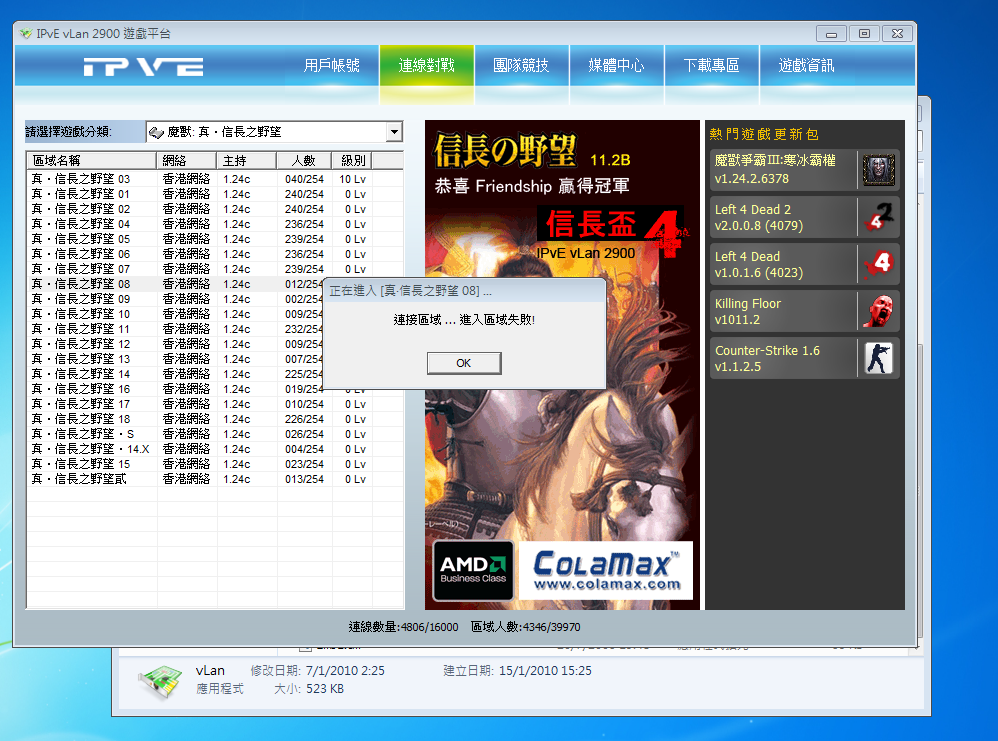Screen dimensions: 998x741
Task: Sort by 區域名稱 column header
Action: 92,160
